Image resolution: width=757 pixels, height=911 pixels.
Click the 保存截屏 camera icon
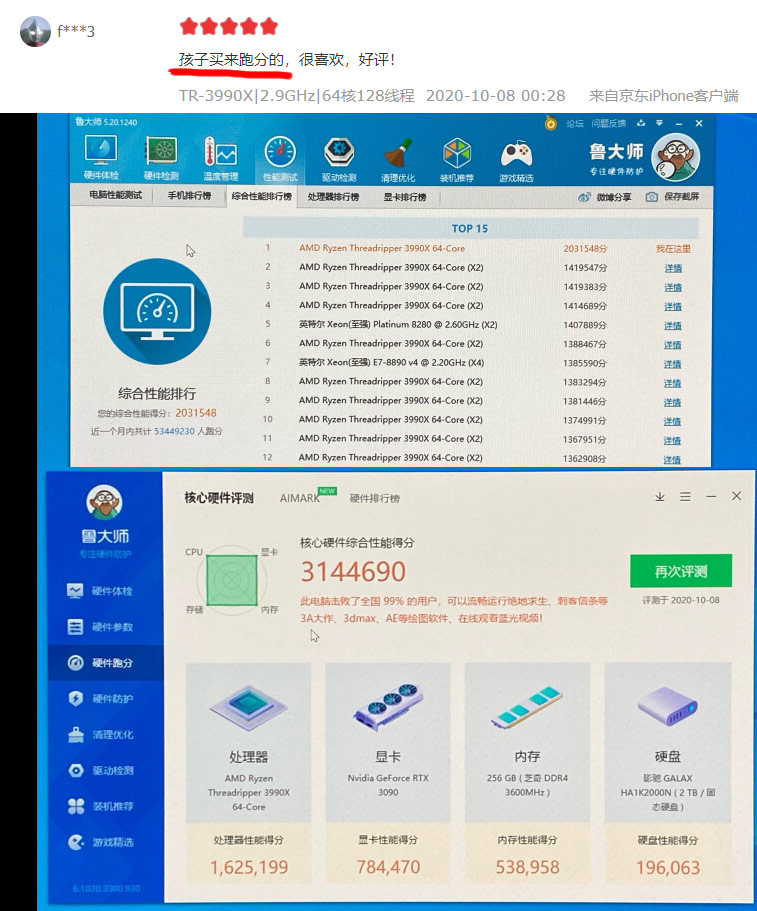click(652, 197)
